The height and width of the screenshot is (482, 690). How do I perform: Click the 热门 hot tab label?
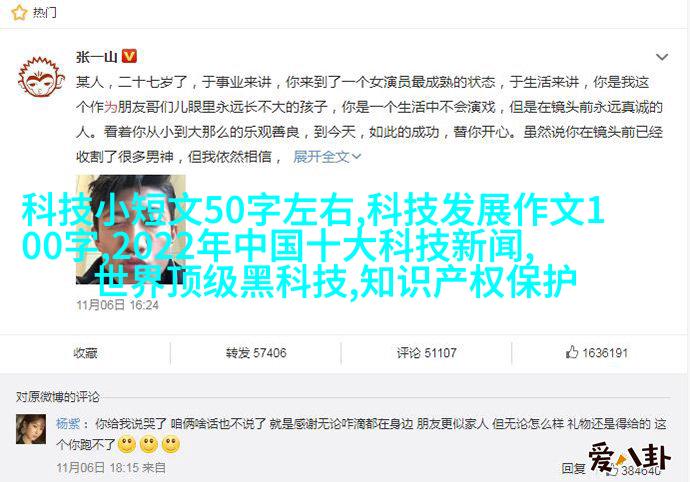[44, 13]
